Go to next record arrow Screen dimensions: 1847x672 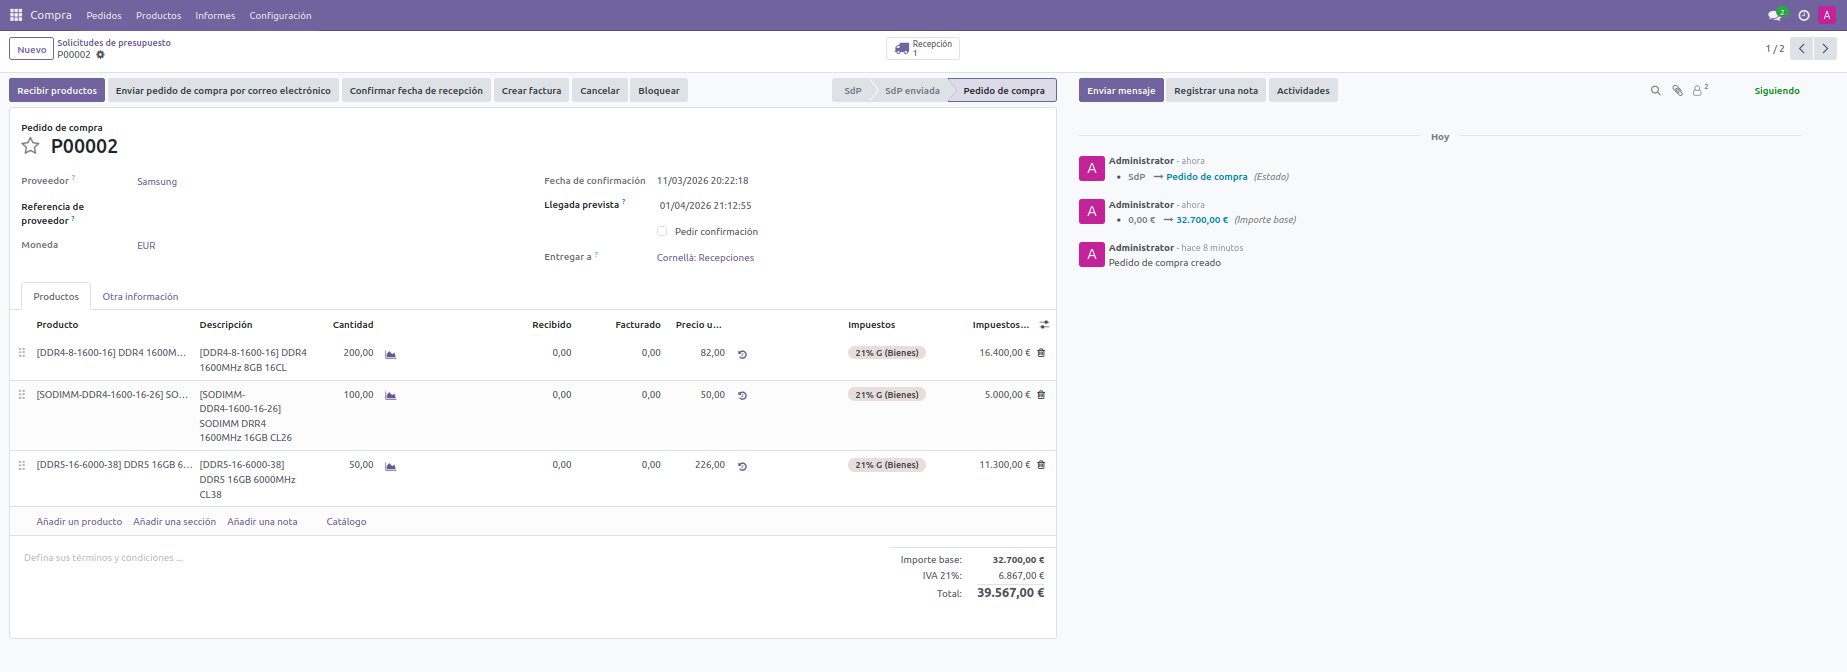pos(1825,48)
